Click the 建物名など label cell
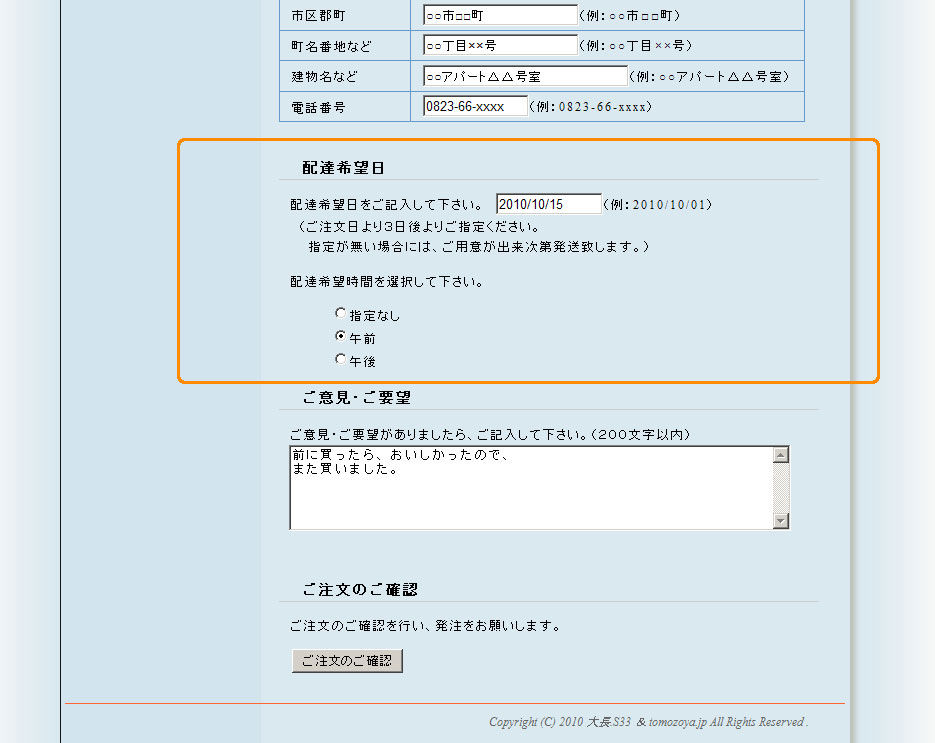Image resolution: width=935 pixels, height=743 pixels. pos(345,76)
